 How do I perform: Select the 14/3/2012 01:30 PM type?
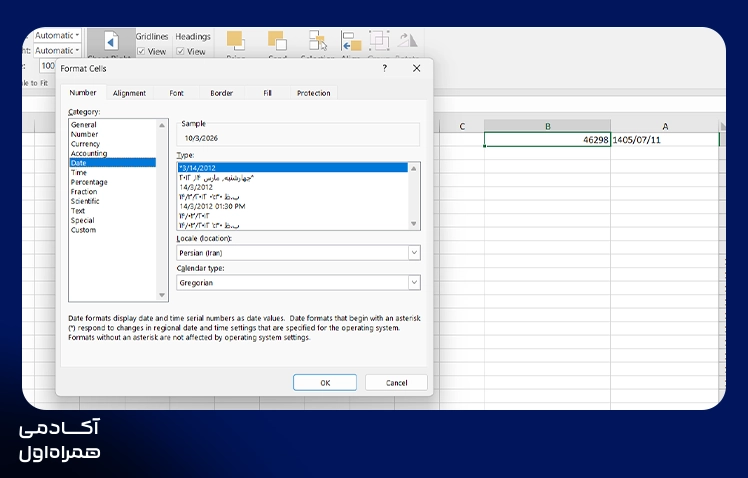pos(293,206)
